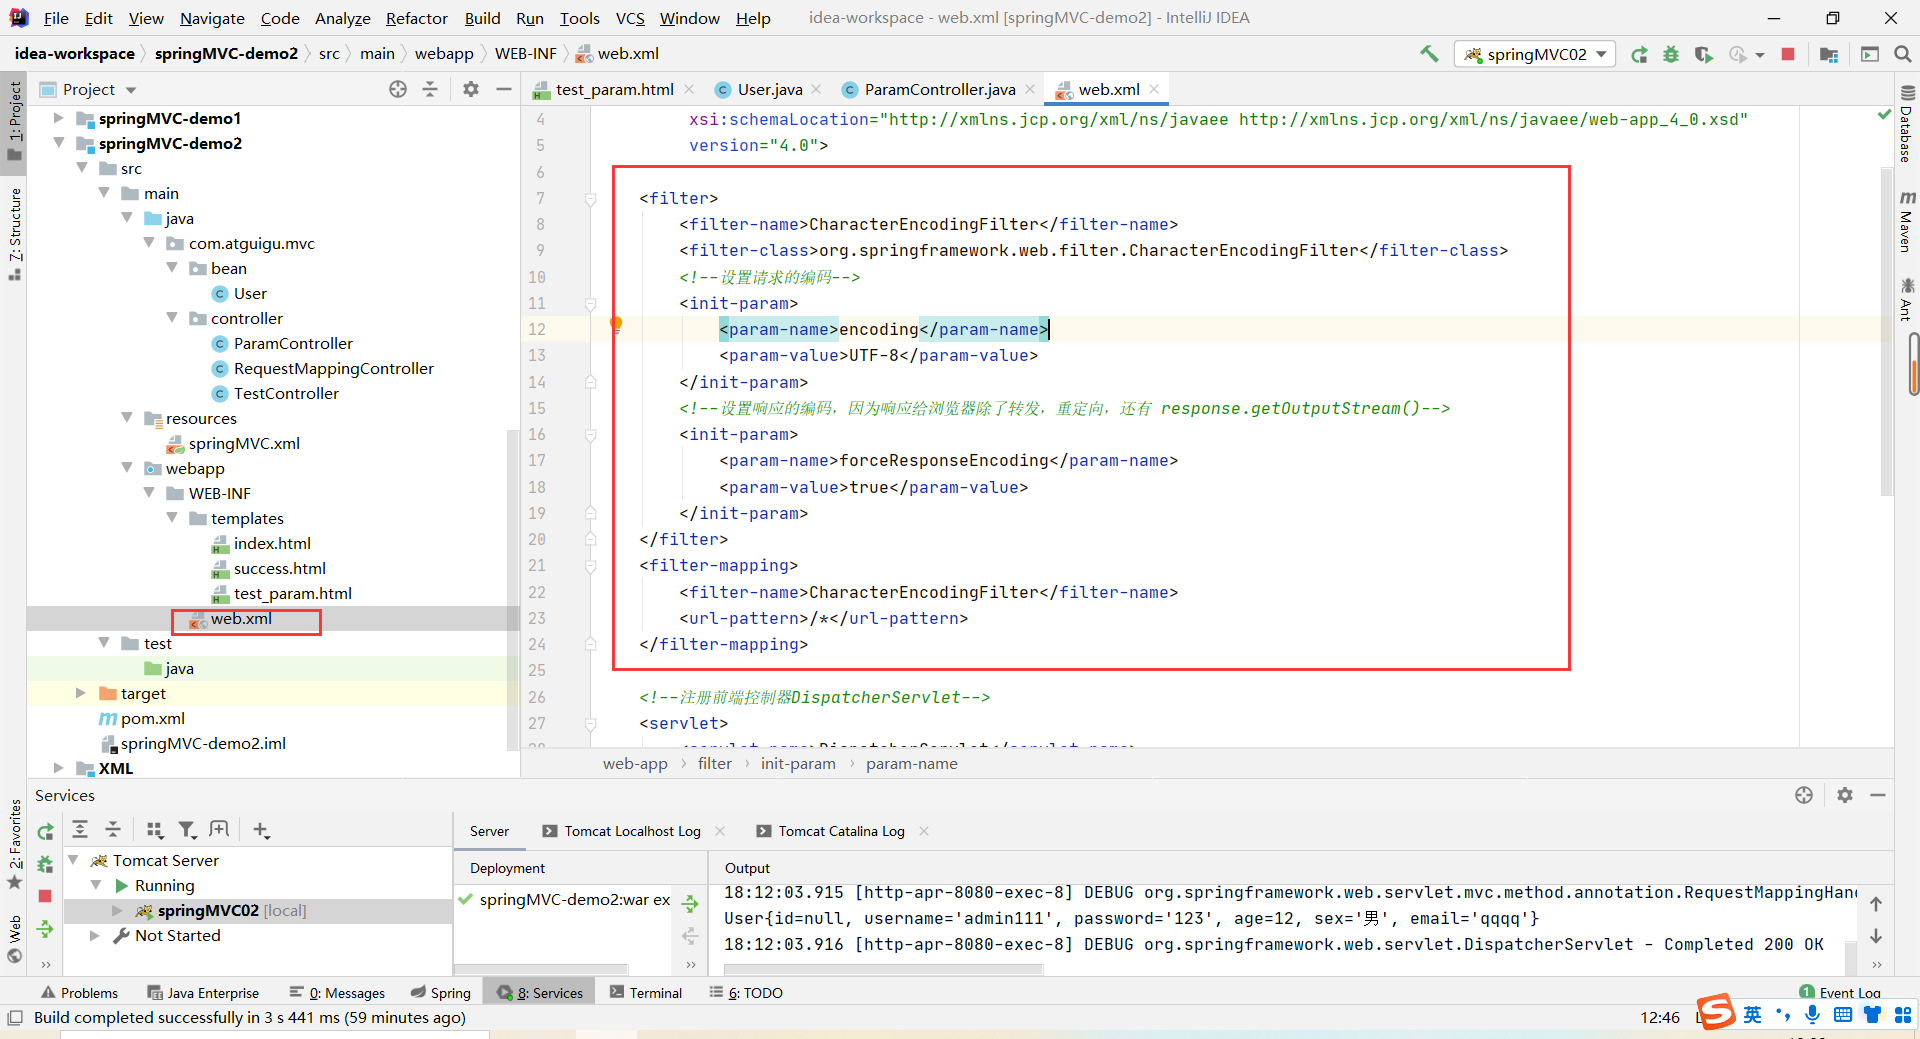Viewport: 1920px width, 1039px height.
Task: Open 6: TODO tool window
Action: (x=746, y=992)
